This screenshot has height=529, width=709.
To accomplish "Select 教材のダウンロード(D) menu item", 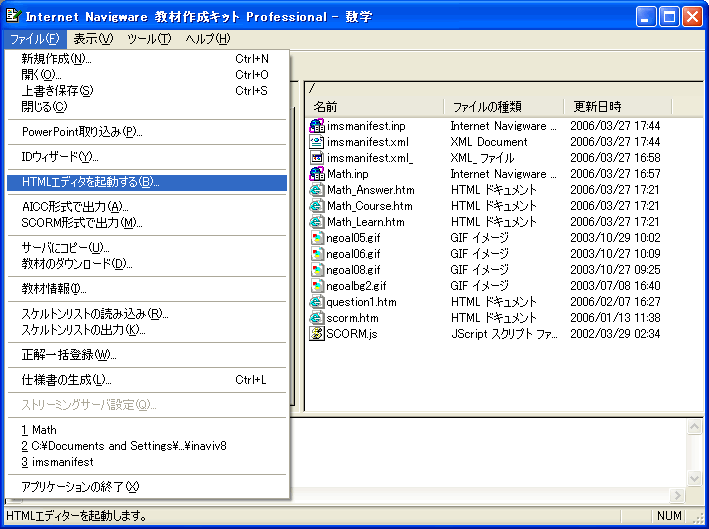I will click(x=147, y=264).
